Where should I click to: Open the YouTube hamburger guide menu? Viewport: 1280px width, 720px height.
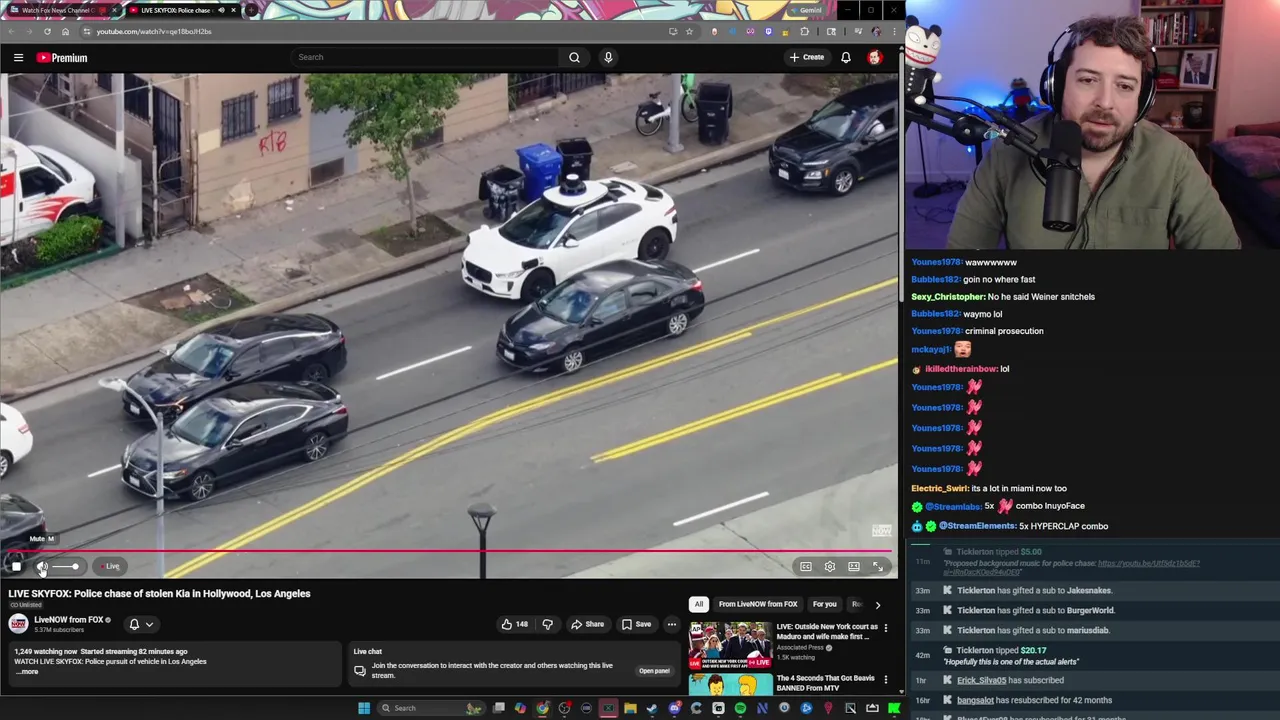click(x=18, y=58)
